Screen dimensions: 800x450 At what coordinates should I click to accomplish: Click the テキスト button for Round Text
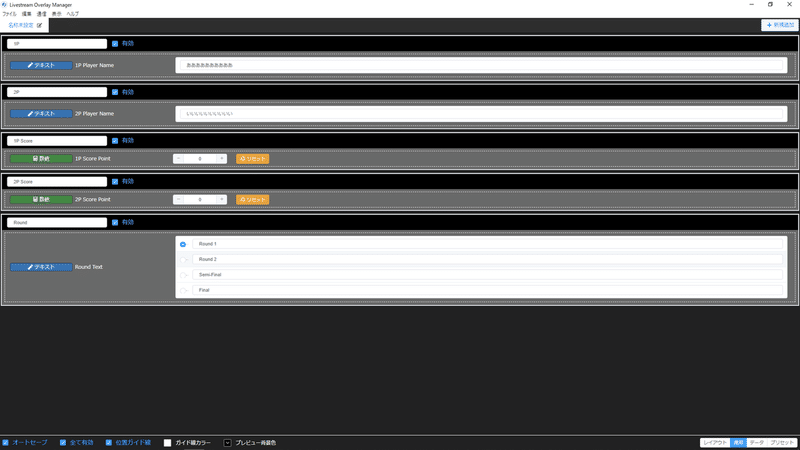(x=41, y=267)
